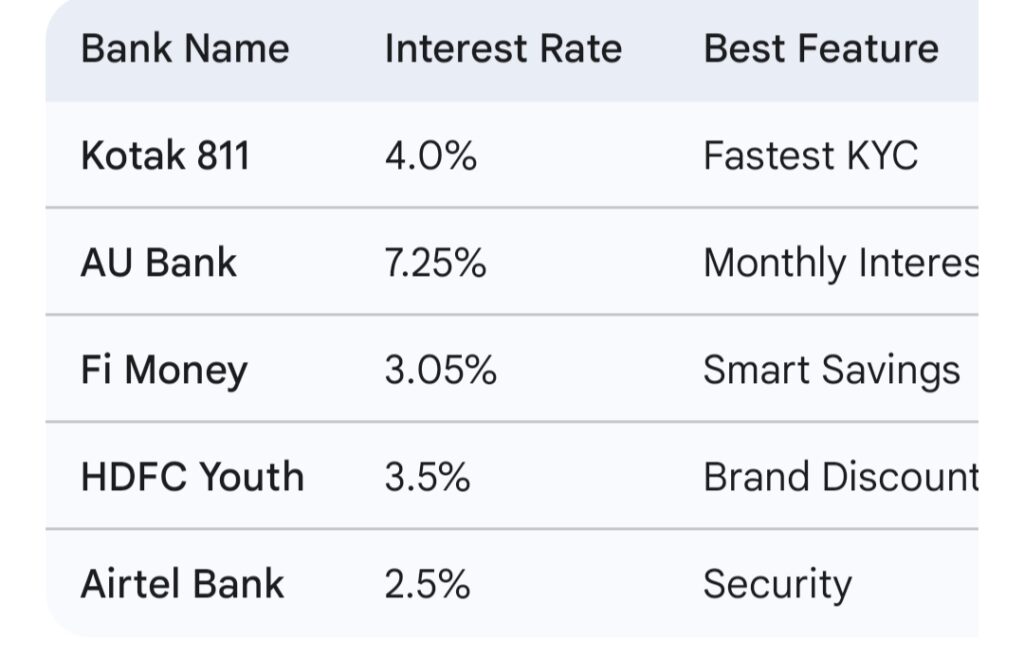Image resolution: width=1024 pixels, height=657 pixels.
Task: Click the Smart Savings feature cell
Action: click(x=831, y=370)
